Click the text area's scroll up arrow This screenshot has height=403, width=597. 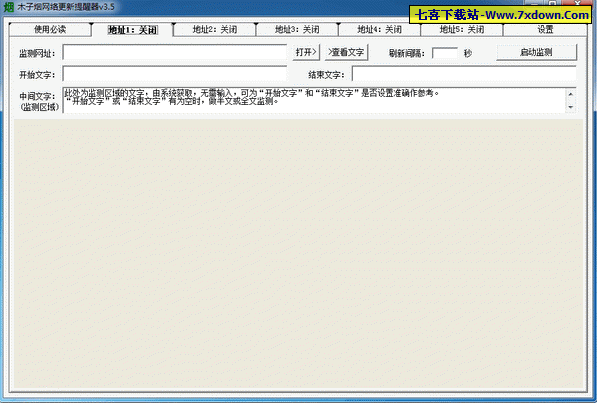pyautogui.click(x=570, y=94)
